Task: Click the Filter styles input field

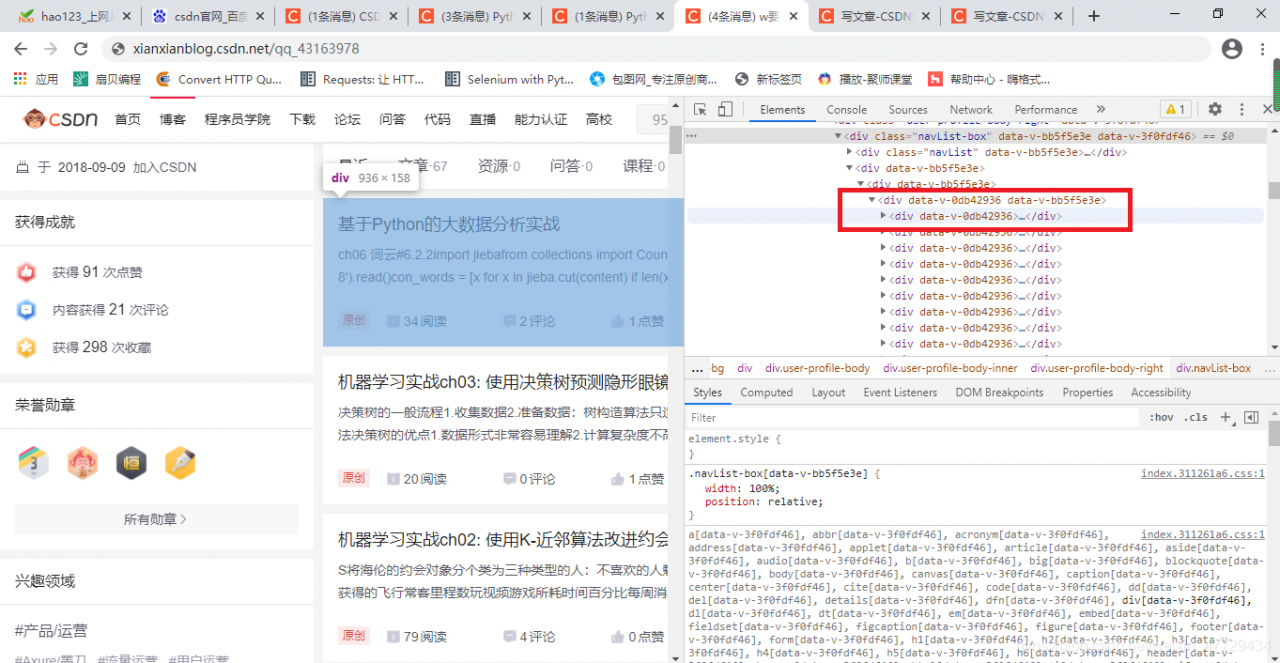Action: [x=913, y=417]
